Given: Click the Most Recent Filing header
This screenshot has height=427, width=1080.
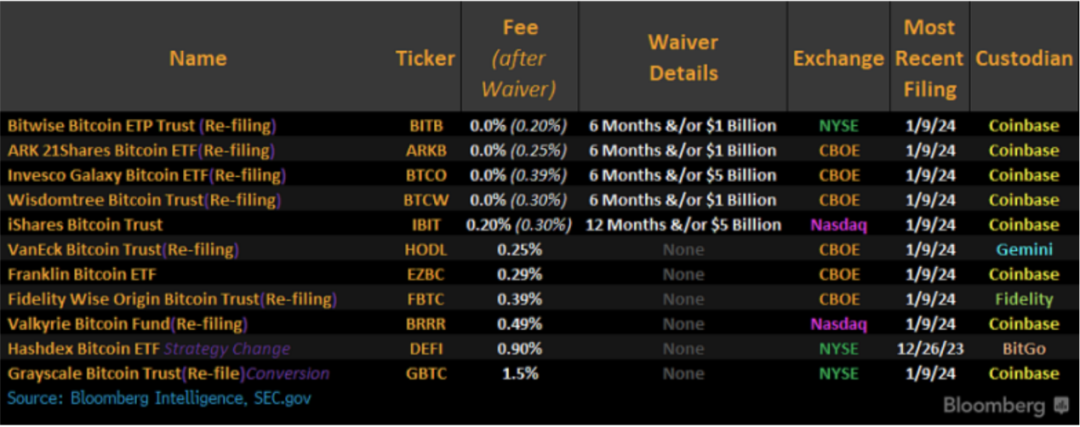Looking at the screenshot, I should point(929,58).
